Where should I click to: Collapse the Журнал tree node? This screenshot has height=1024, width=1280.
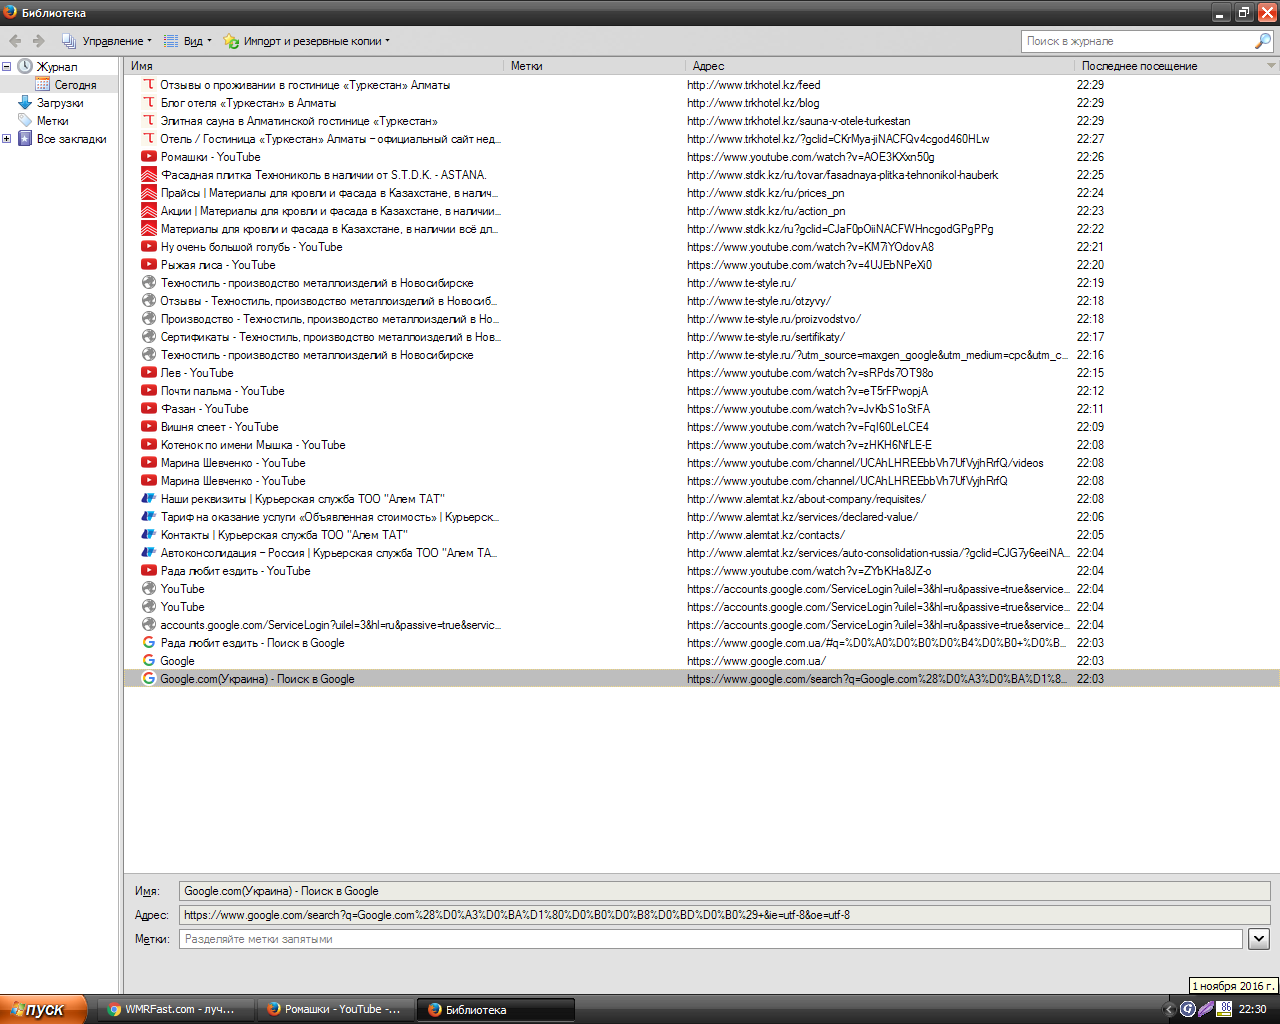tap(6, 67)
